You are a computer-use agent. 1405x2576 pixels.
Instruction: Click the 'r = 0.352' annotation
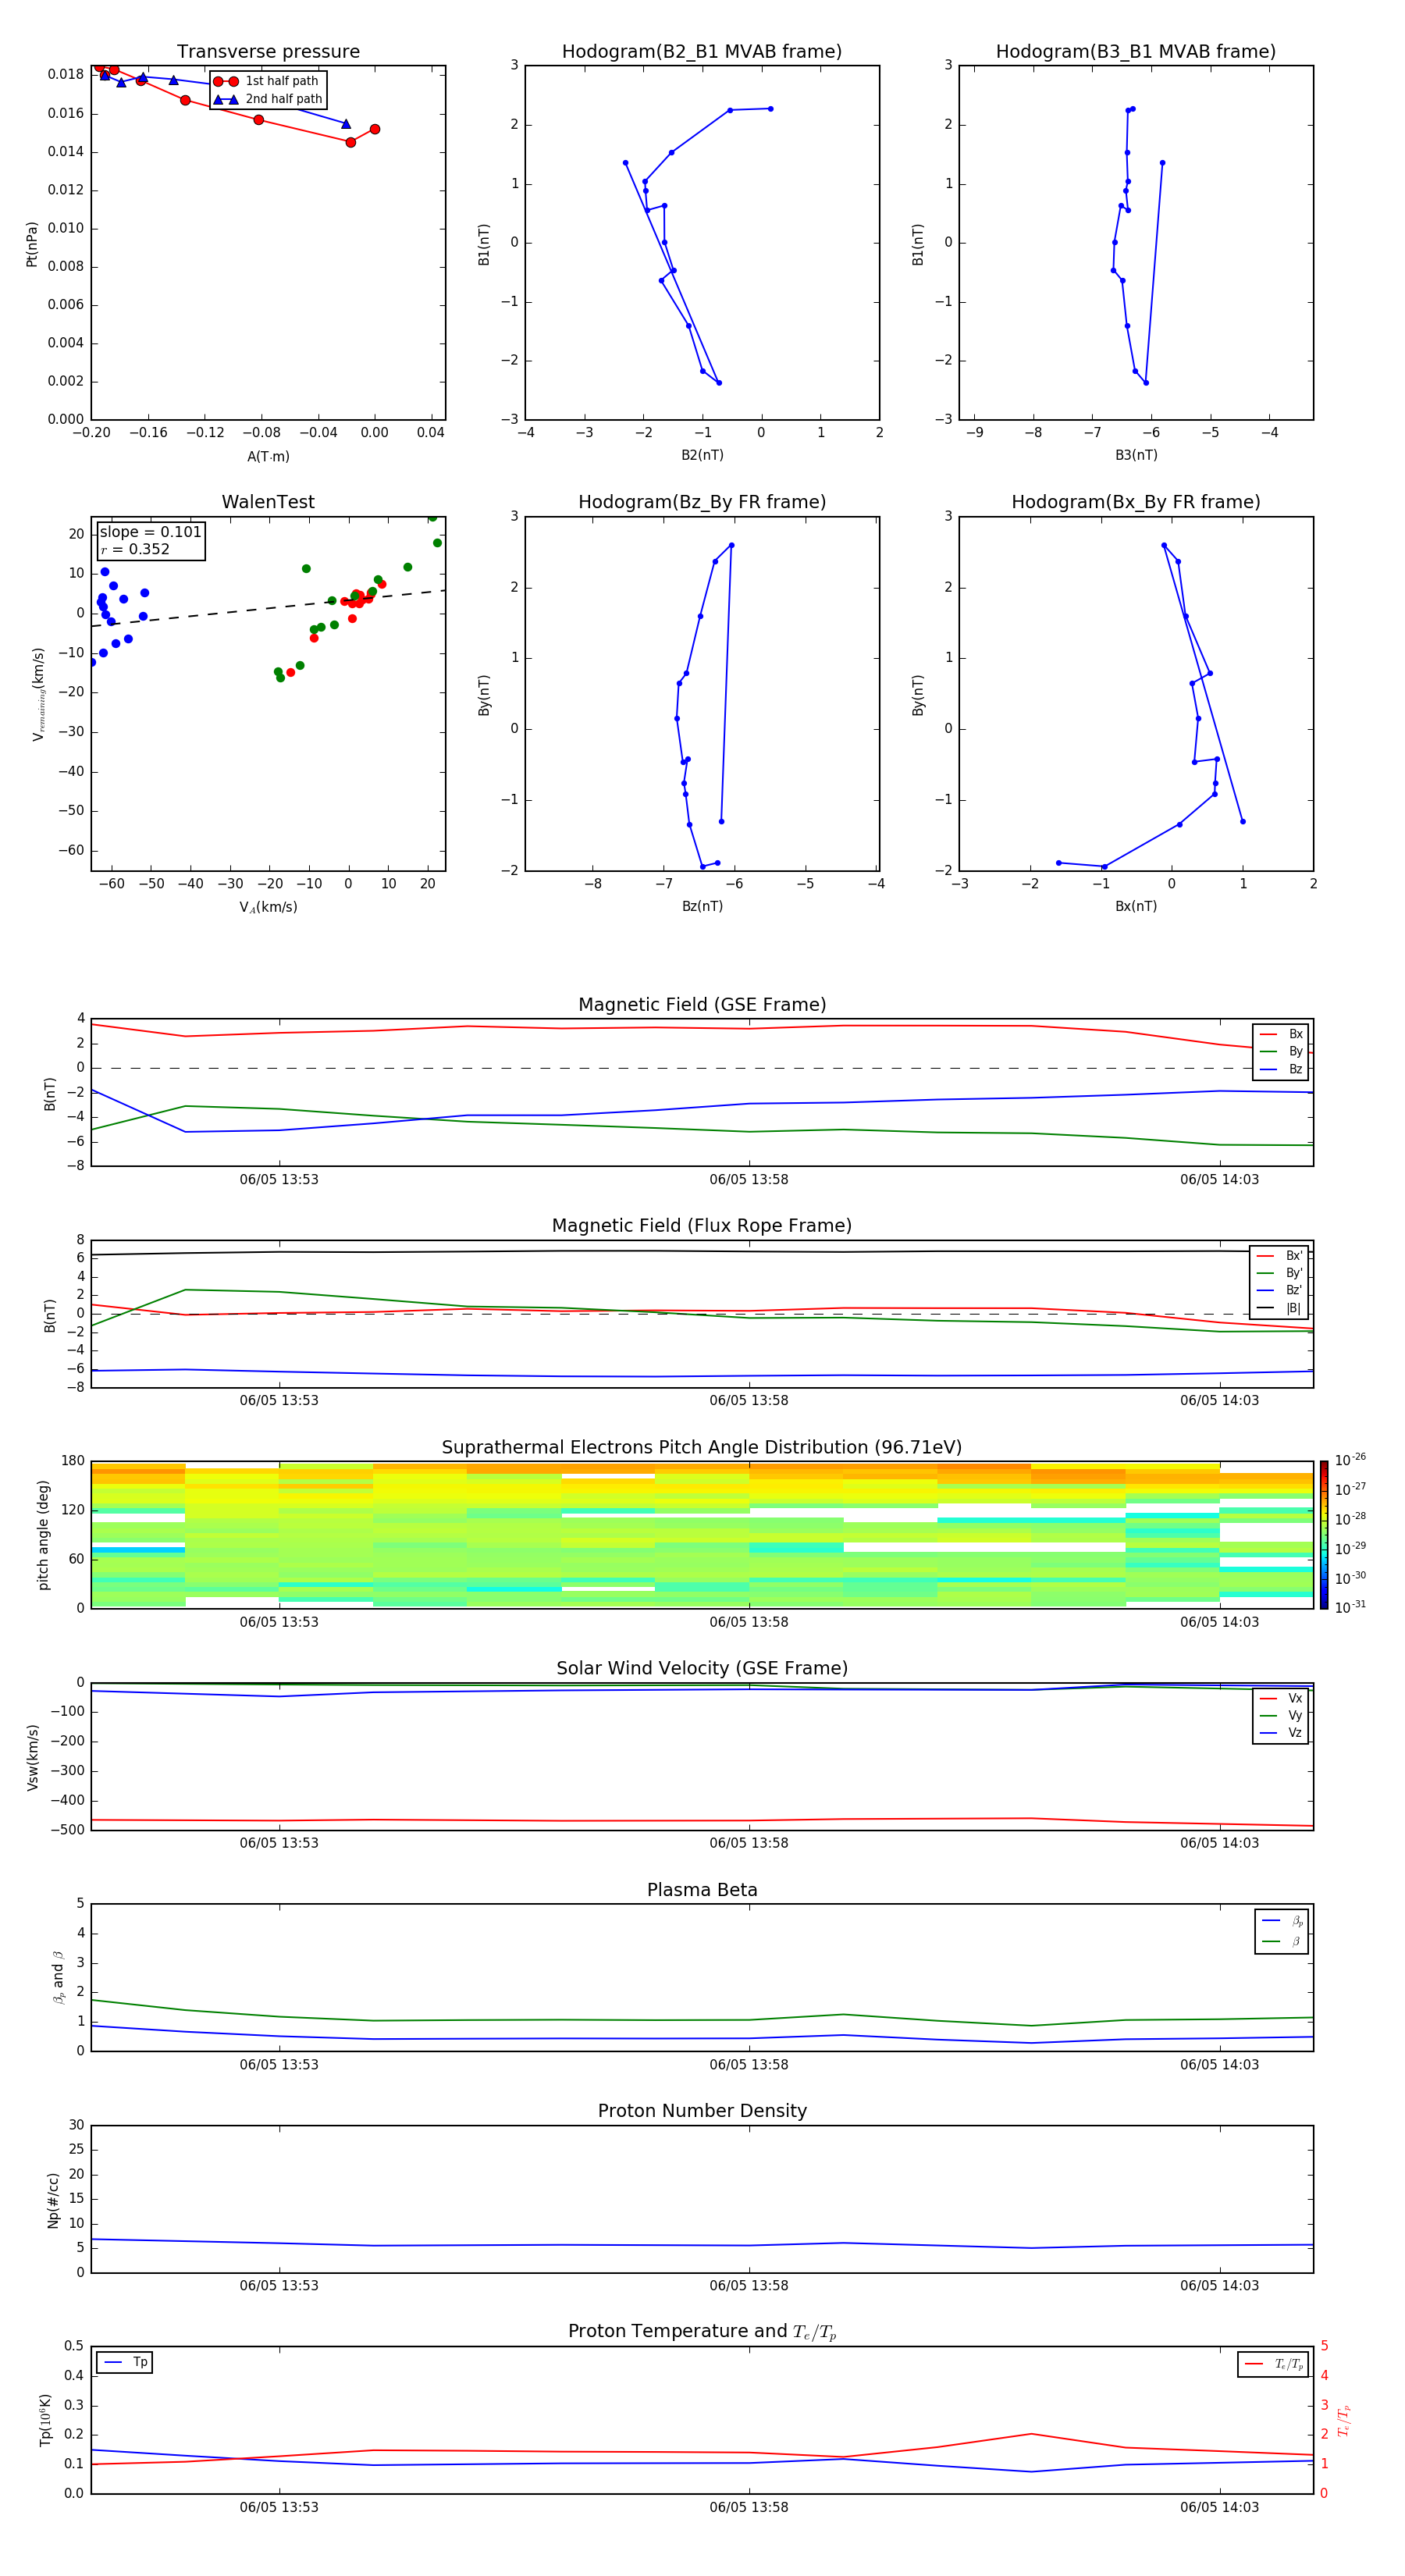click(x=135, y=549)
